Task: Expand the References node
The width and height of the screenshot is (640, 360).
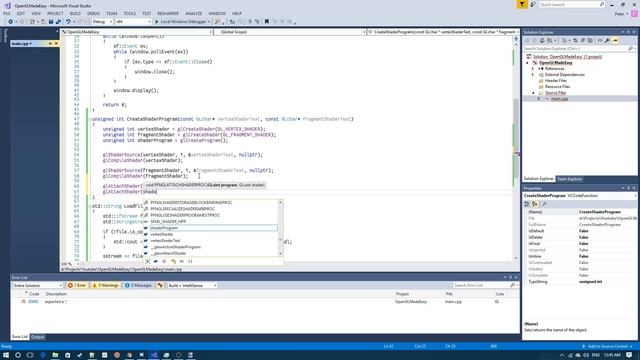Action: (x=533, y=69)
